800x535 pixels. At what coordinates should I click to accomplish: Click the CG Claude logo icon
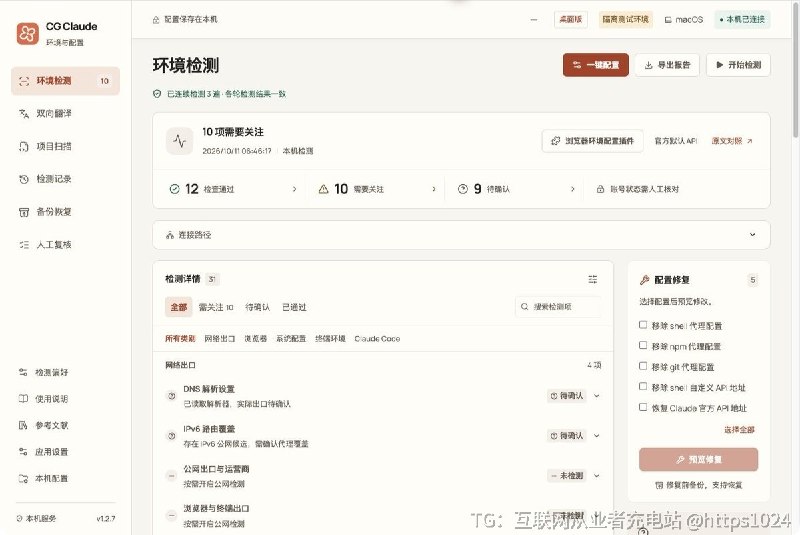point(28,34)
